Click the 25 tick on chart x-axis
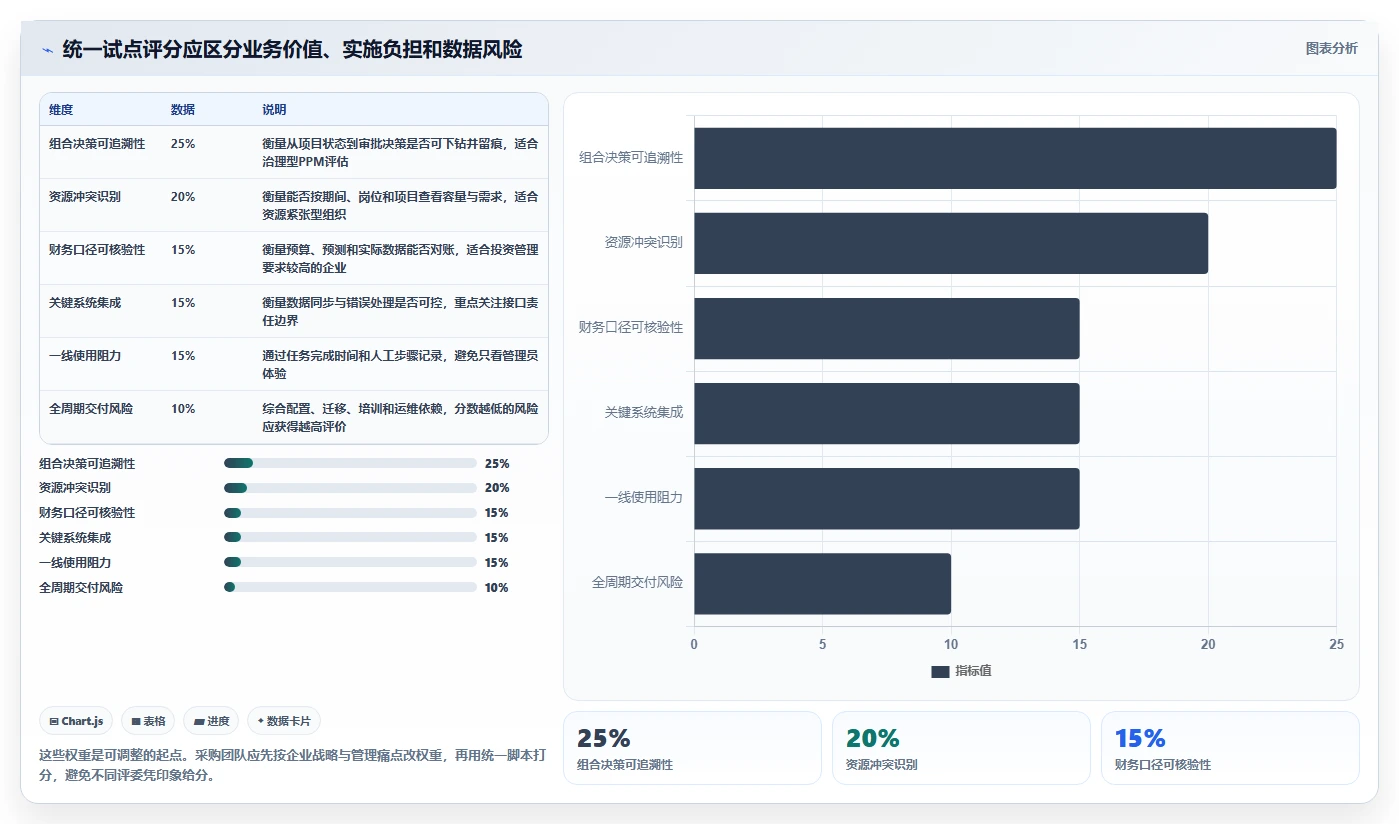 coord(1336,645)
